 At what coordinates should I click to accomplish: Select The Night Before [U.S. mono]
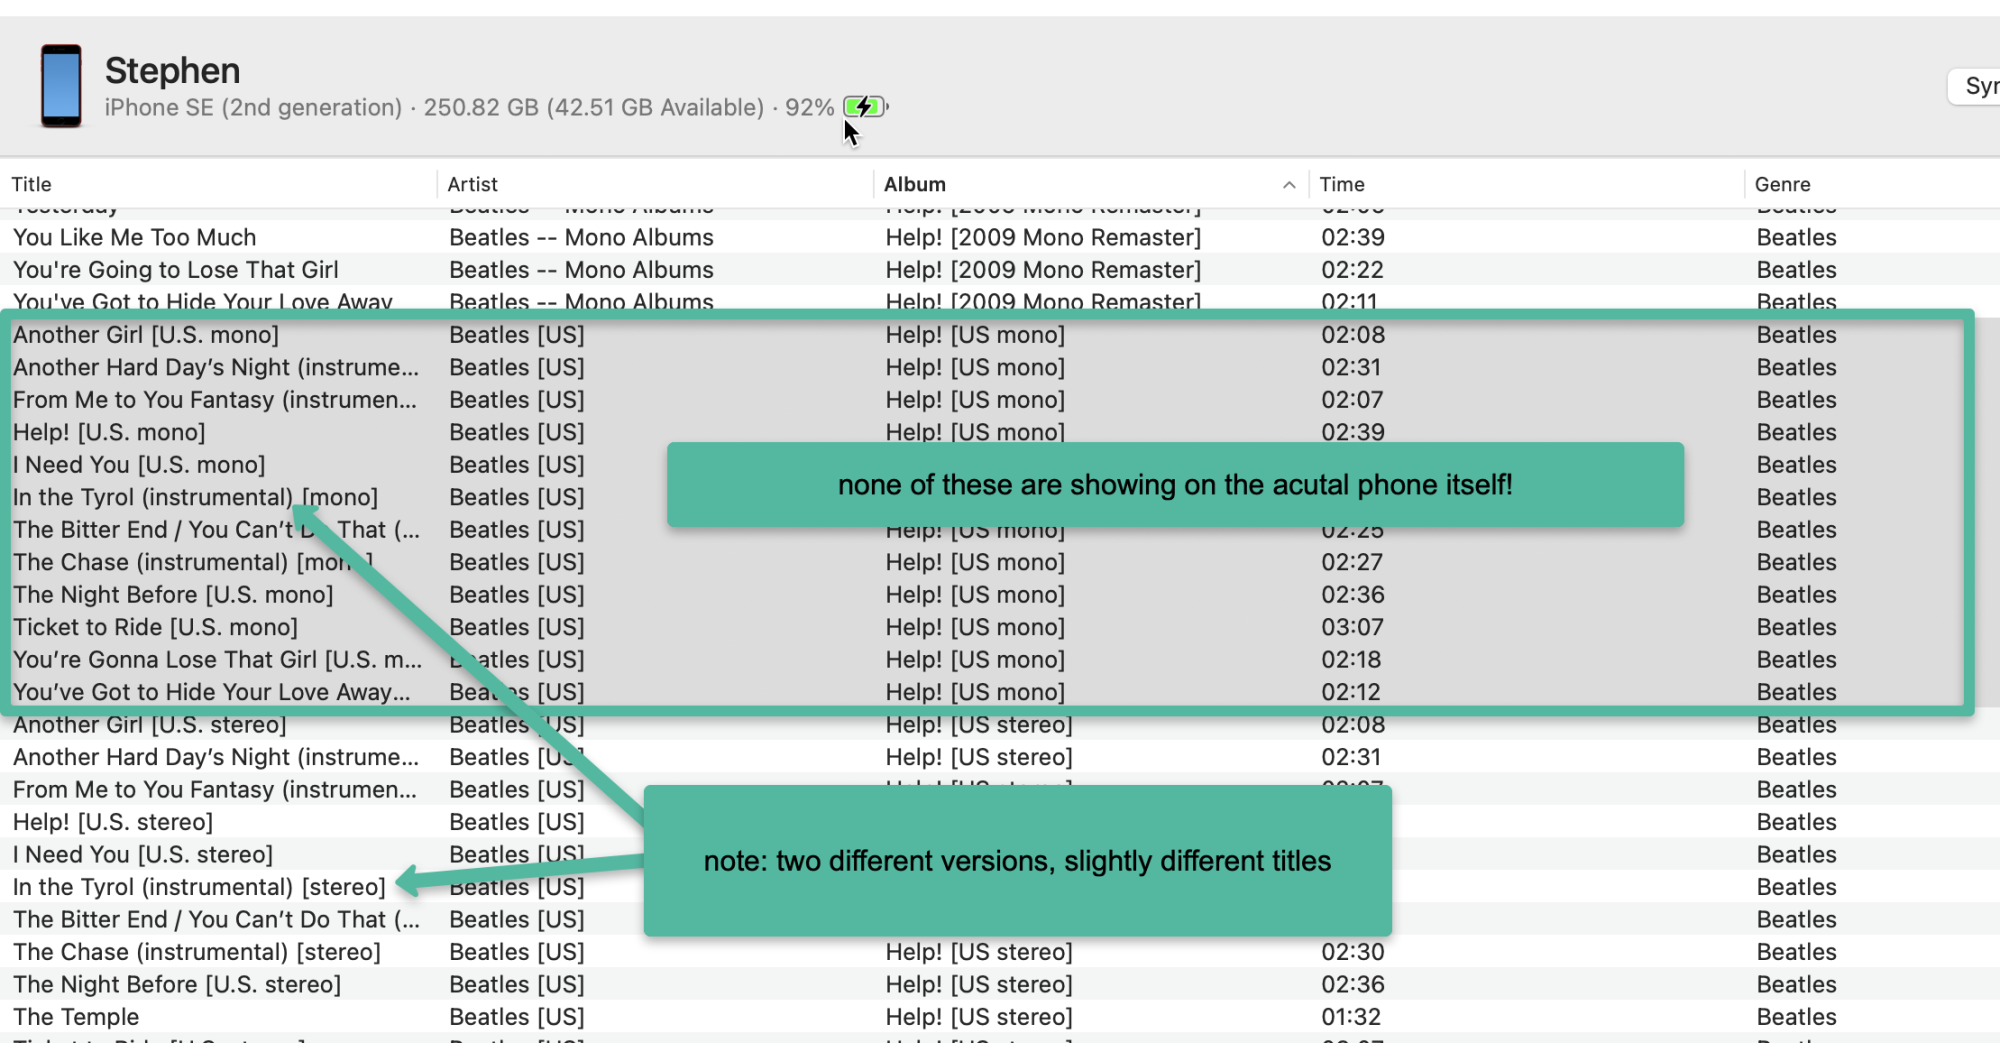(173, 595)
